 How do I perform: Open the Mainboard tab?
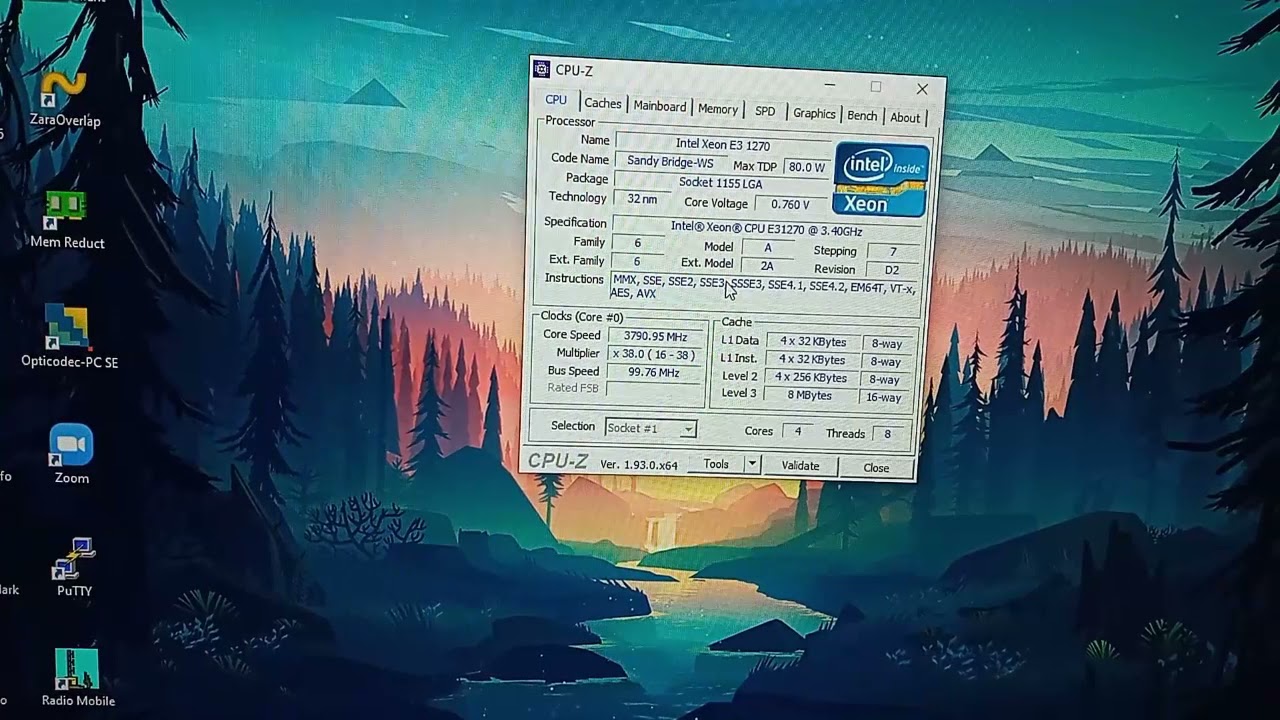pyautogui.click(x=660, y=107)
